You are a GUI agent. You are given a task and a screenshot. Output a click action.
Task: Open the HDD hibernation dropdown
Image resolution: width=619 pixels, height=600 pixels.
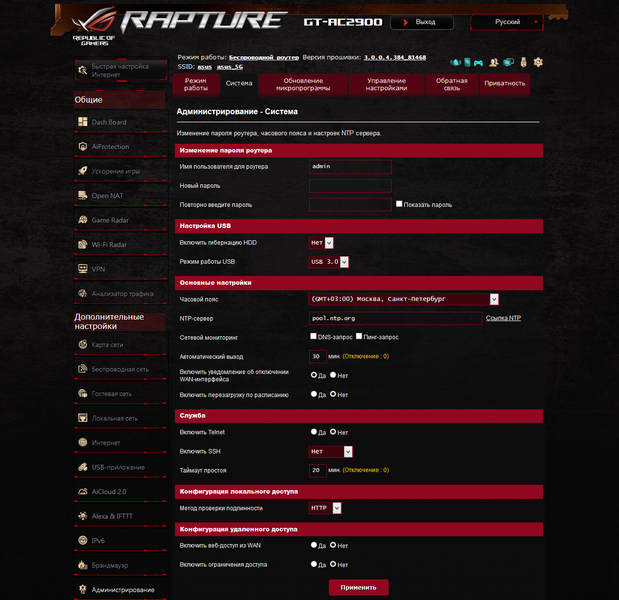(321, 243)
